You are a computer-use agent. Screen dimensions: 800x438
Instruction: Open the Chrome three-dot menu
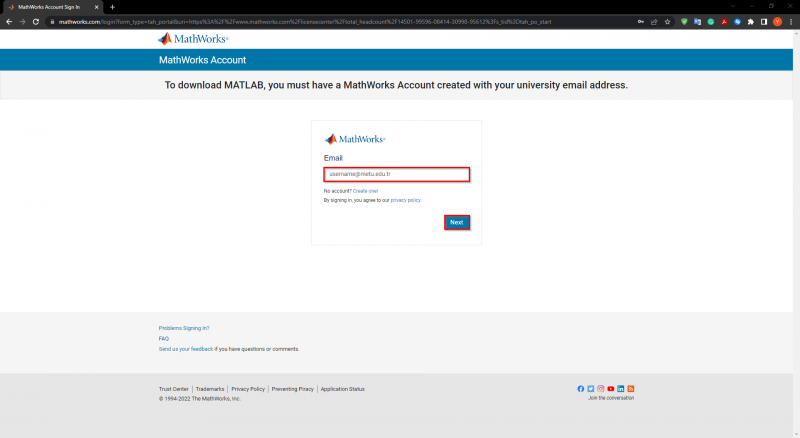tap(791, 21)
